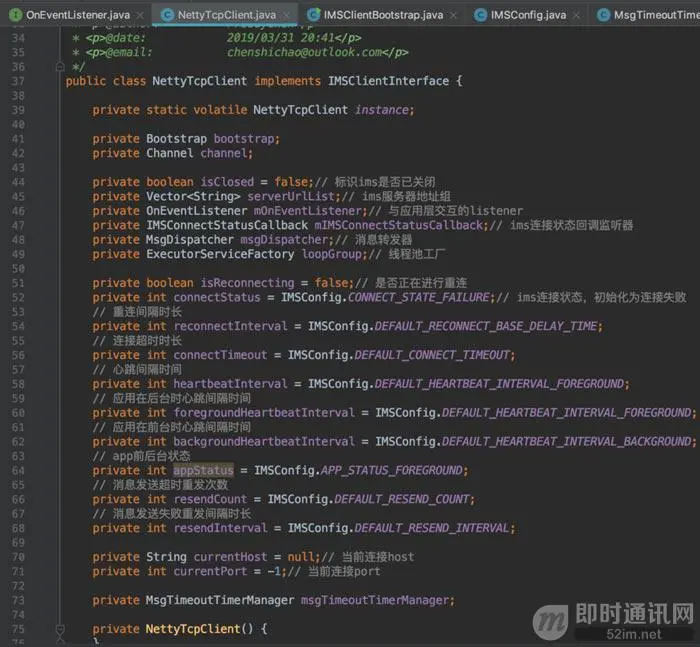The image size is (700, 647).
Task: Click the DEFAULT_CONNECT_TIMEOUT constant
Action: point(432,355)
